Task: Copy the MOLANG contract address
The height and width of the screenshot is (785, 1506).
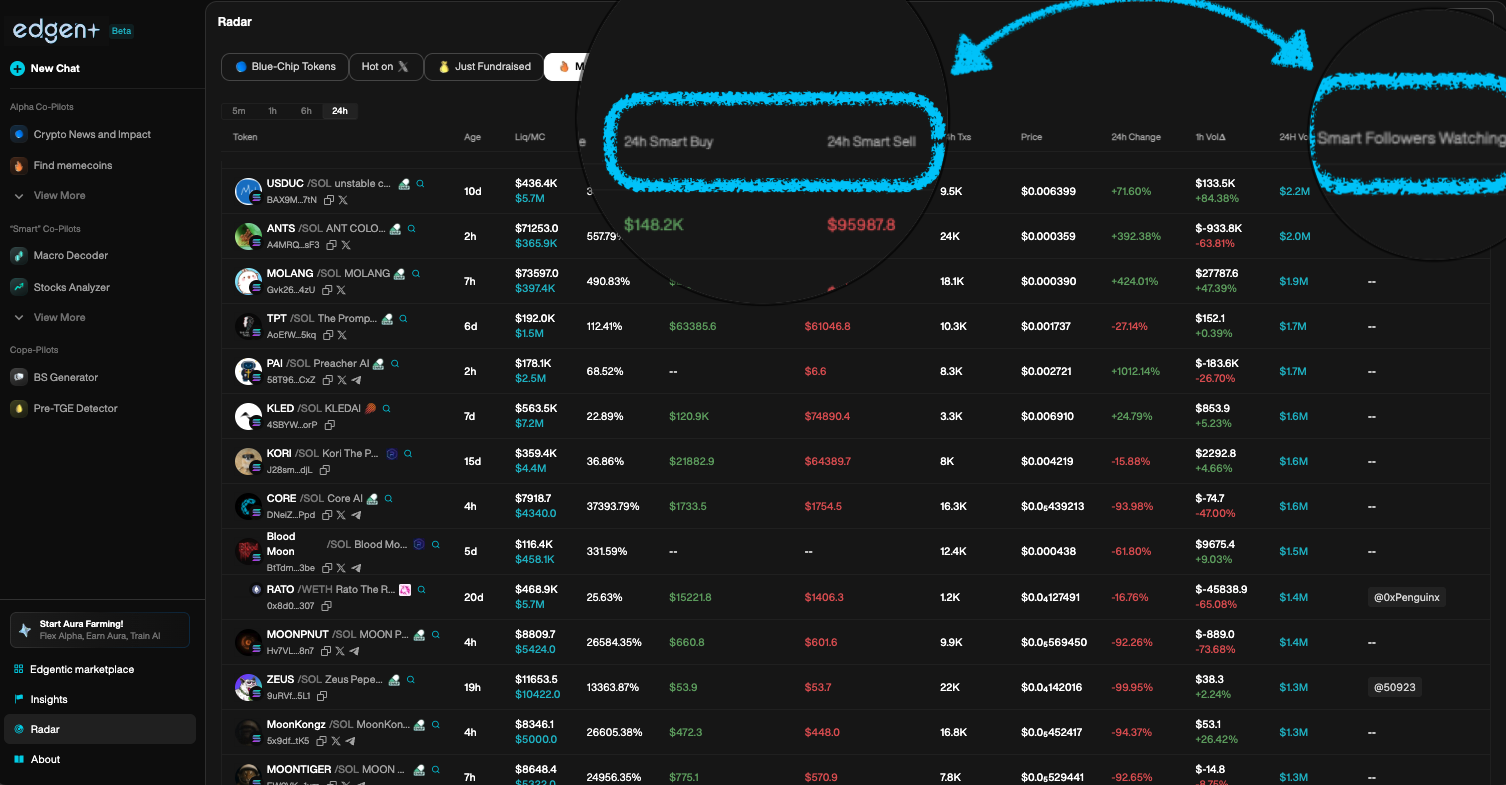Action: [328, 288]
